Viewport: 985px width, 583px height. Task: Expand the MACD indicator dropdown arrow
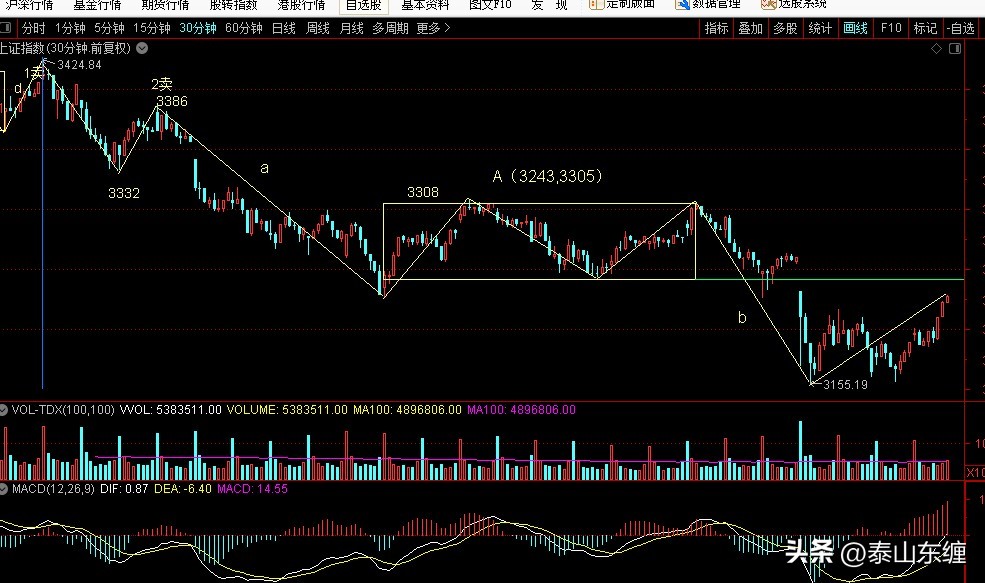click(x=4, y=489)
